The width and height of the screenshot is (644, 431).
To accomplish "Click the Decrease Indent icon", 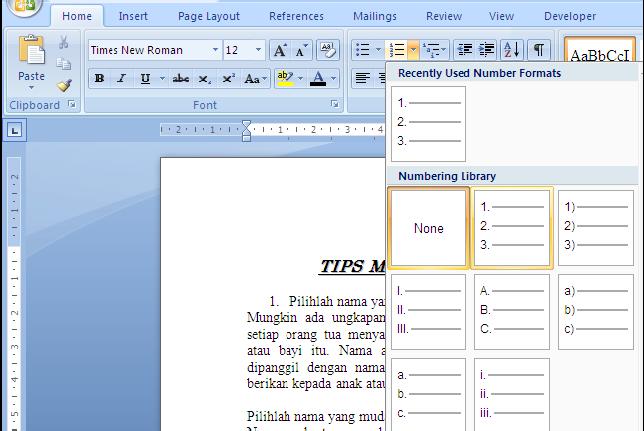I will coord(465,50).
